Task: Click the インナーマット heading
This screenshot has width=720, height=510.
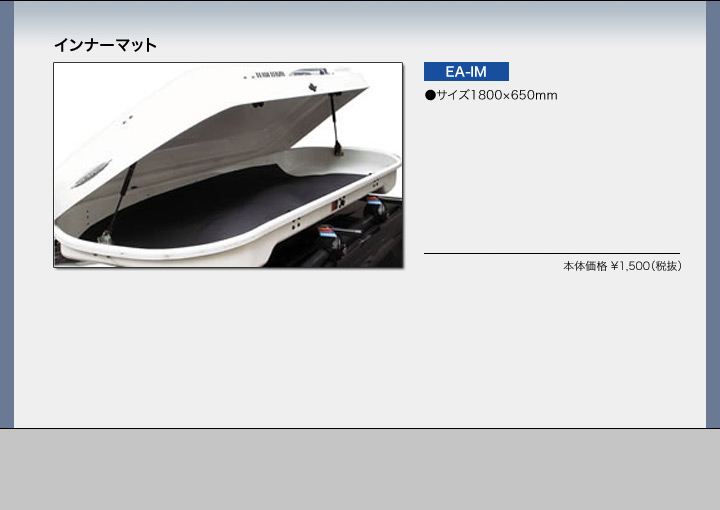Action: click(x=106, y=45)
